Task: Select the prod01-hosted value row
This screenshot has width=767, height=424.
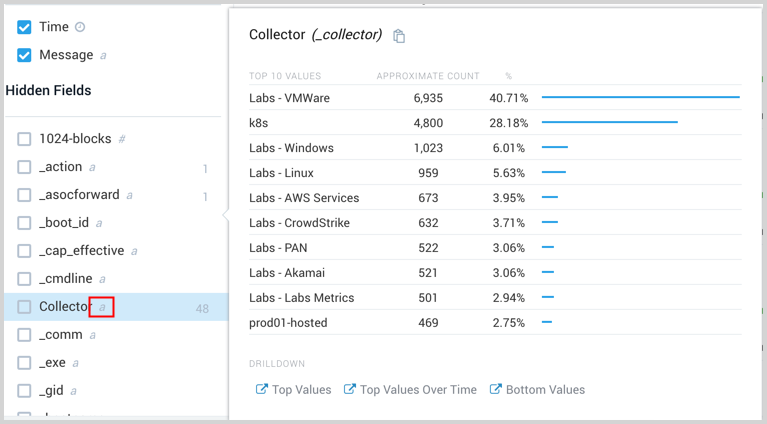Action: tap(288, 323)
